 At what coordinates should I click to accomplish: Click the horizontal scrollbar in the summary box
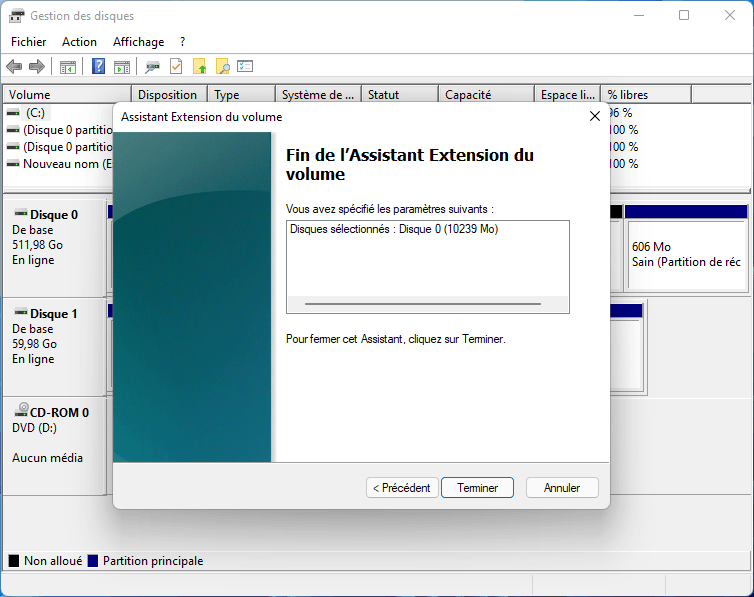click(x=422, y=303)
